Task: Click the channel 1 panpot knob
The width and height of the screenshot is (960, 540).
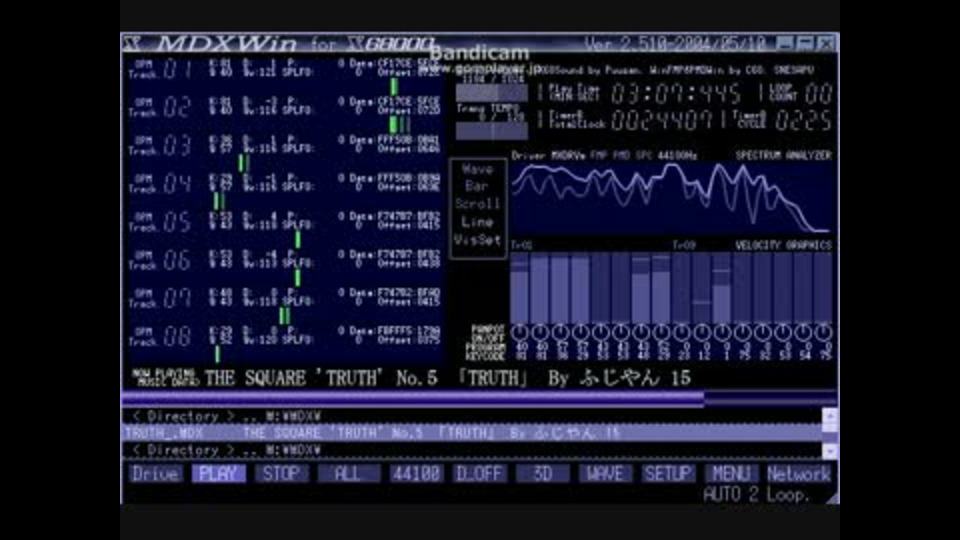Action: coord(520,332)
